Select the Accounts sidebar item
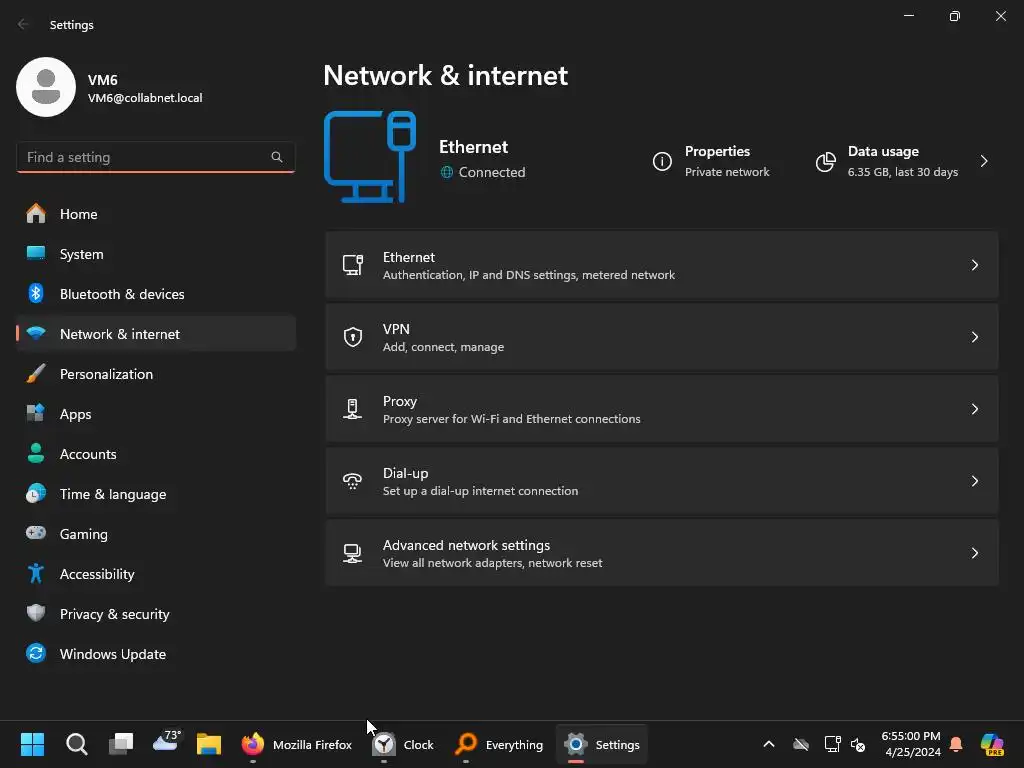1024x768 pixels. pos(88,454)
